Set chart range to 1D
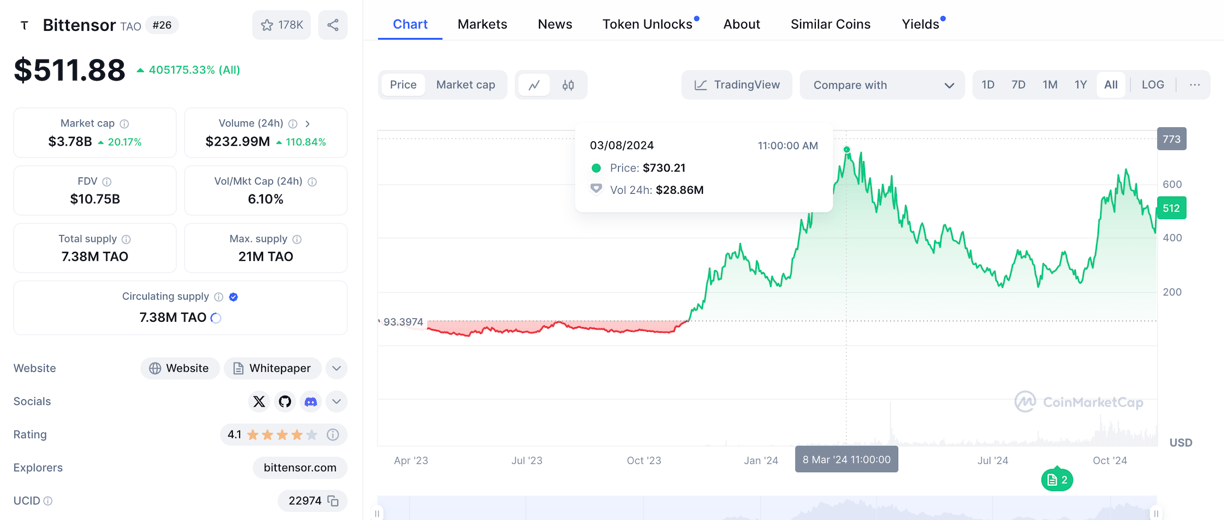 tap(988, 85)
